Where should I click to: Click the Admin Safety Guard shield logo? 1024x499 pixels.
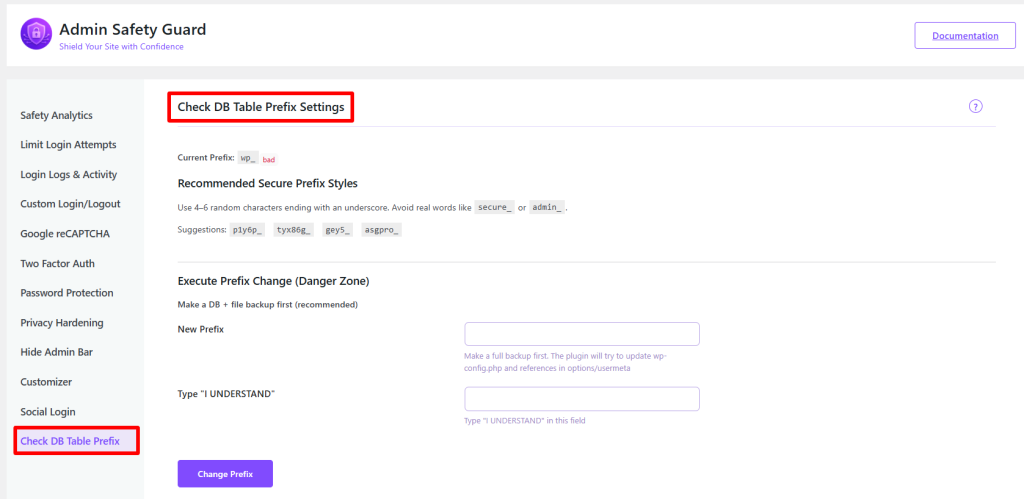point(36,35)
